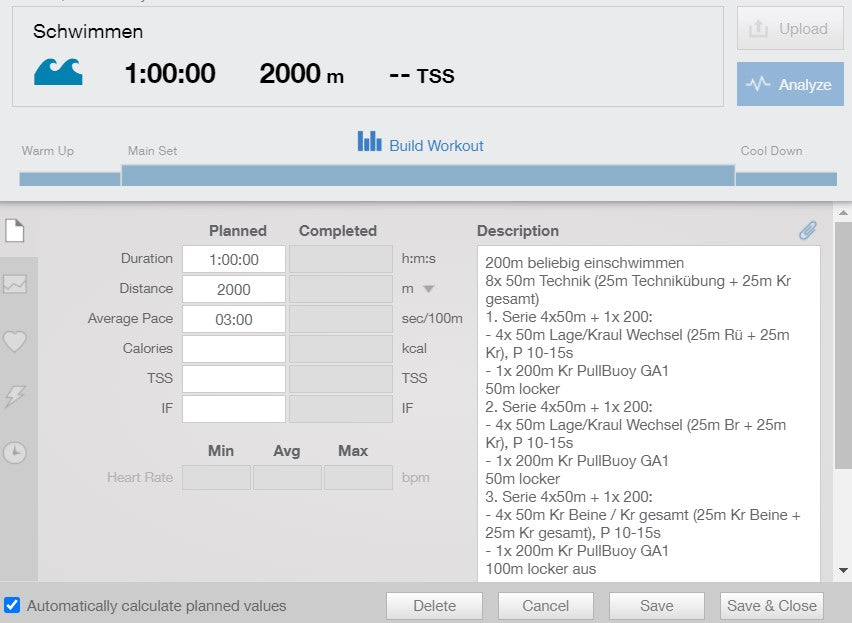
Task: Select the Main Set segment bar
Action: click(x=427, y=177)
